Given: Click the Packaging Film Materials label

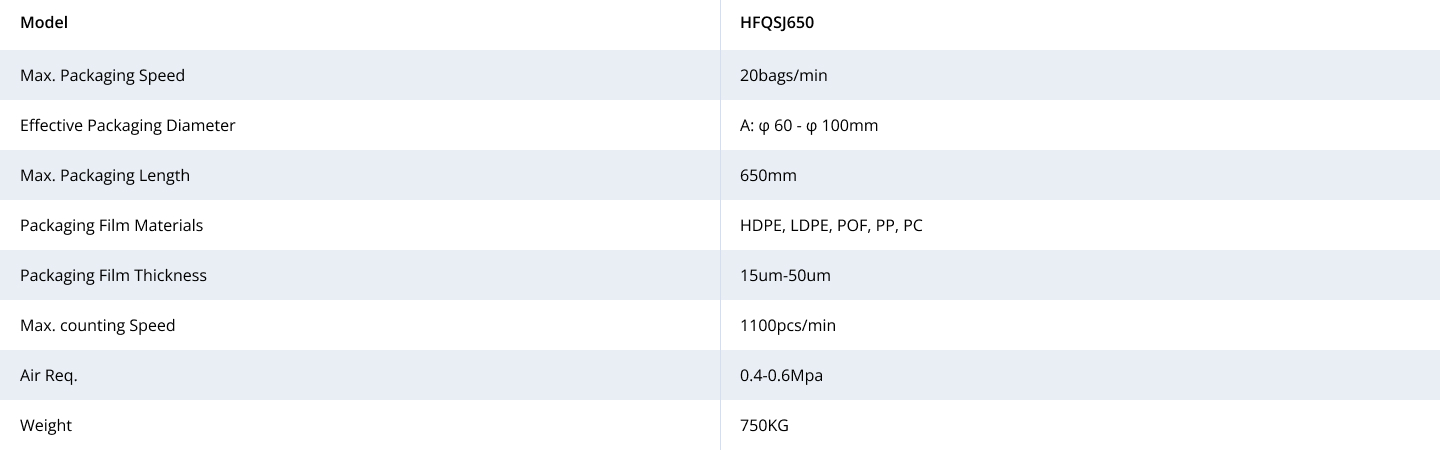Looking at the screenshot, I should click(x=111, y=225).
